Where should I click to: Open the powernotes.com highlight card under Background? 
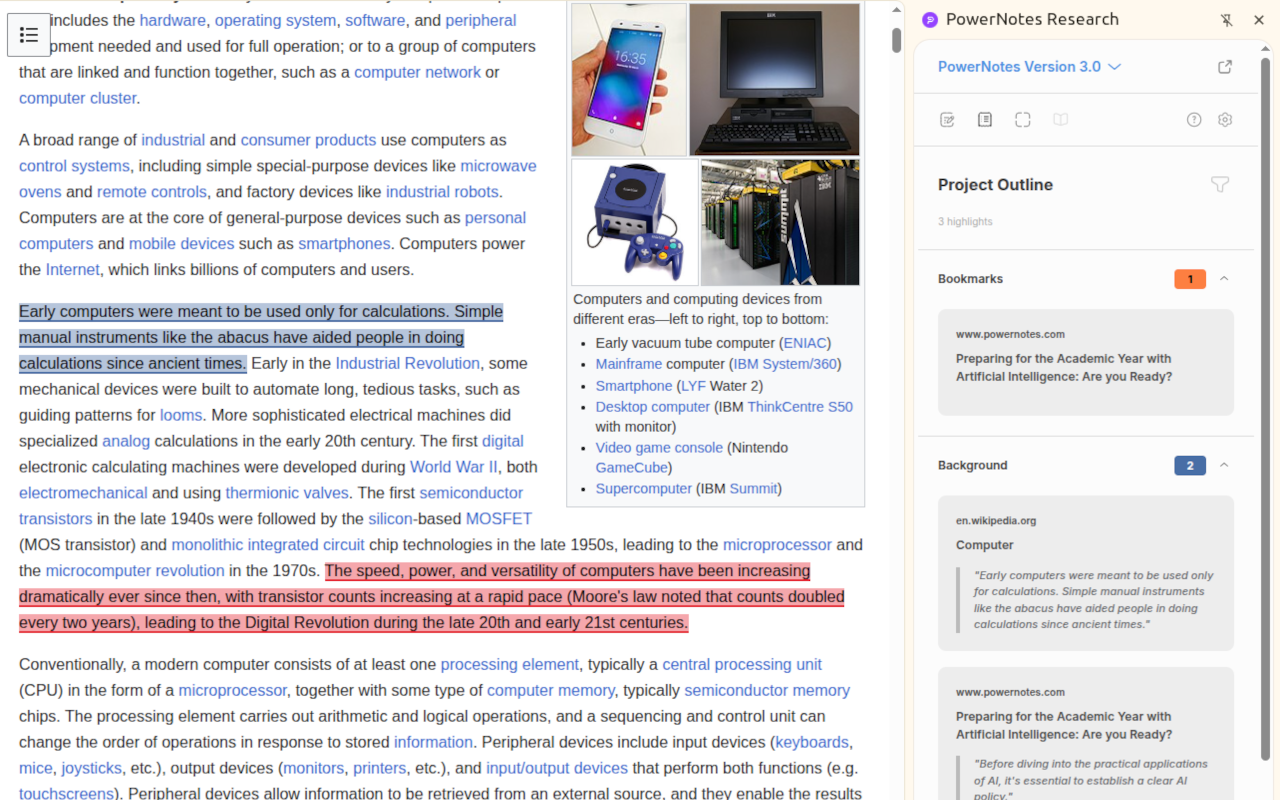coord(1086,733)
